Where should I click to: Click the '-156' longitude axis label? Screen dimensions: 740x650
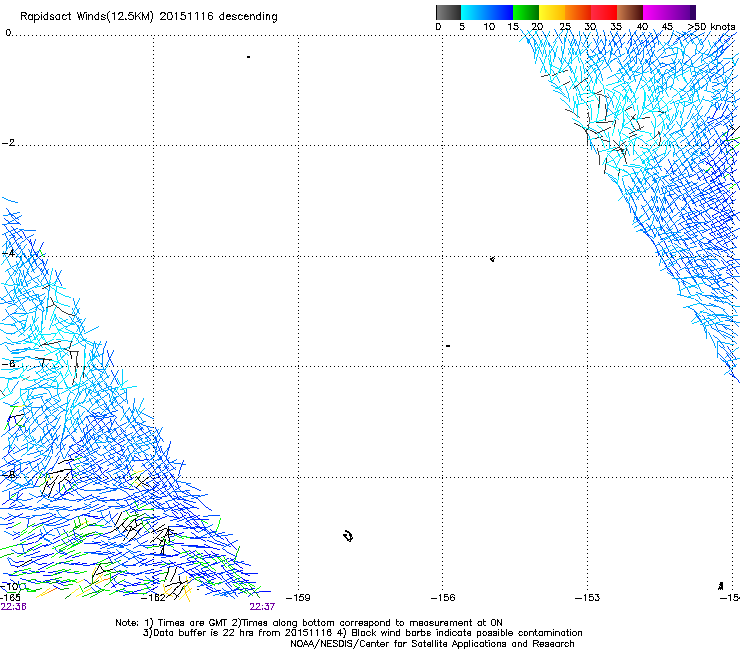(x=443, y=598)
